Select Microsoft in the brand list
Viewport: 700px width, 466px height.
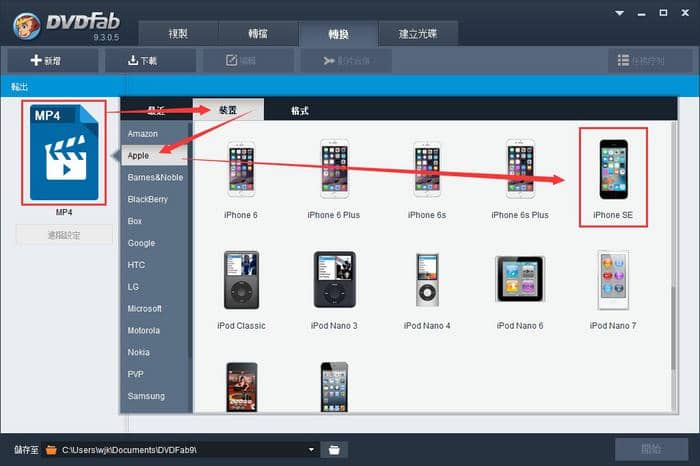pyautogui.click(x=154, y=308)
